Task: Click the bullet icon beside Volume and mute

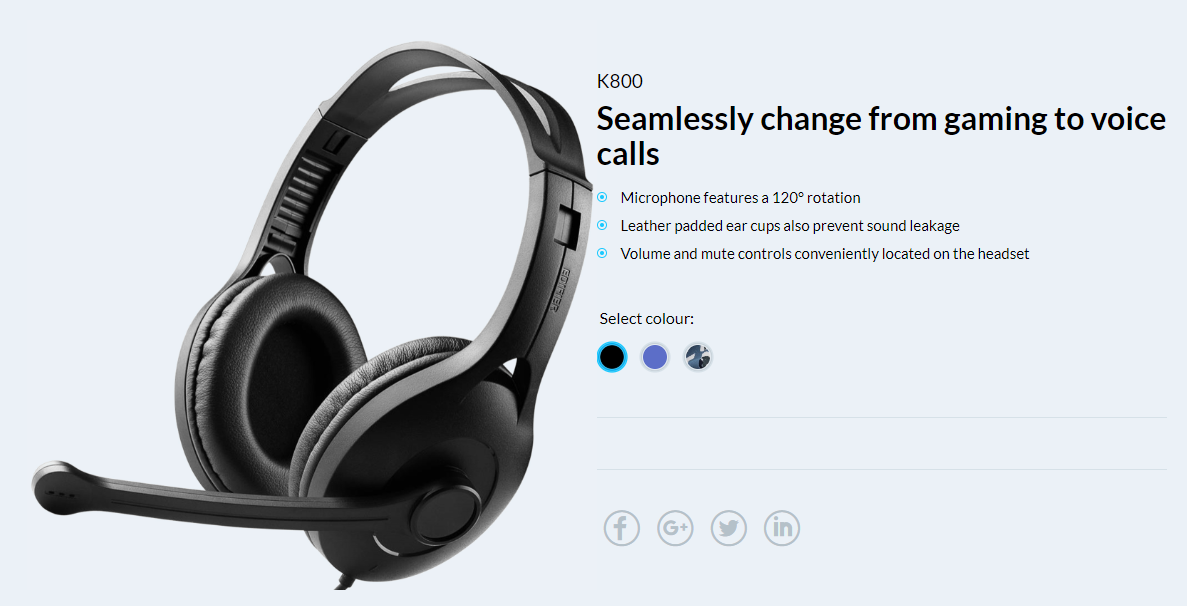Action: click(602, 253)
